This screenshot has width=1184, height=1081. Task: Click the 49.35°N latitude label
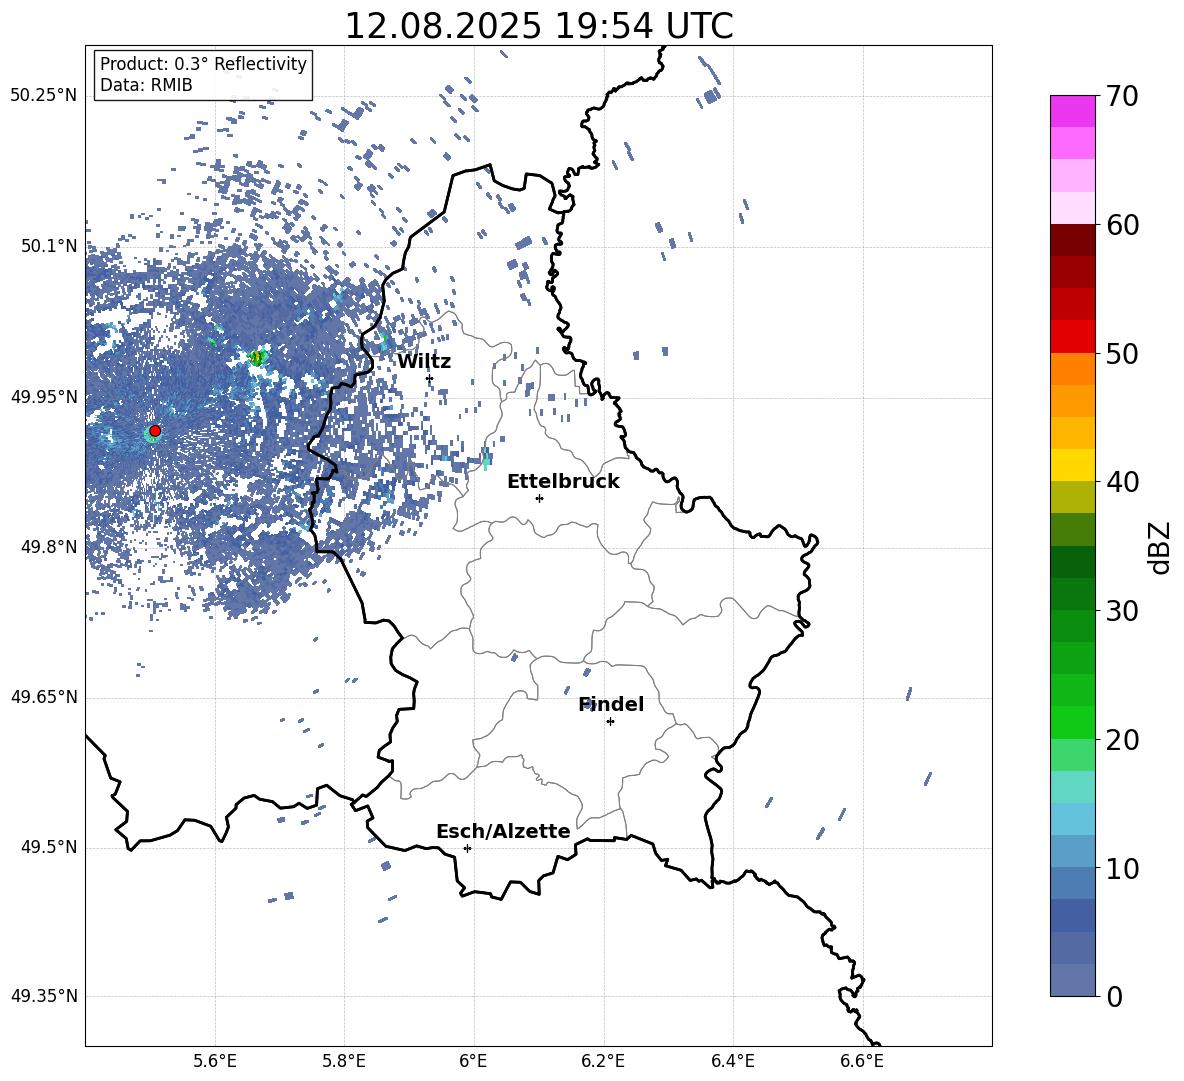click(x=44, y=996)
